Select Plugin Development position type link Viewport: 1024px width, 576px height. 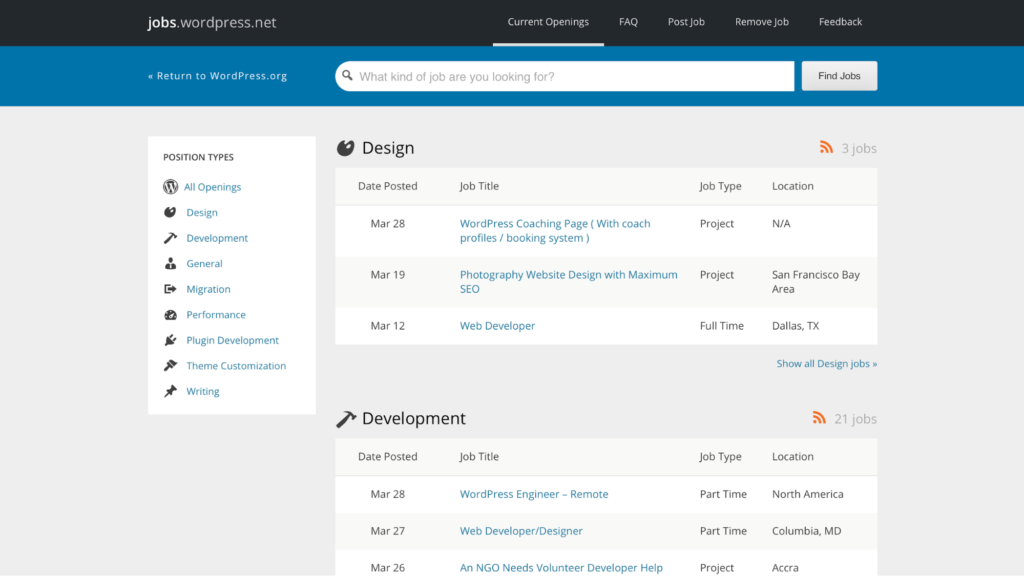(x=232, y=340)
